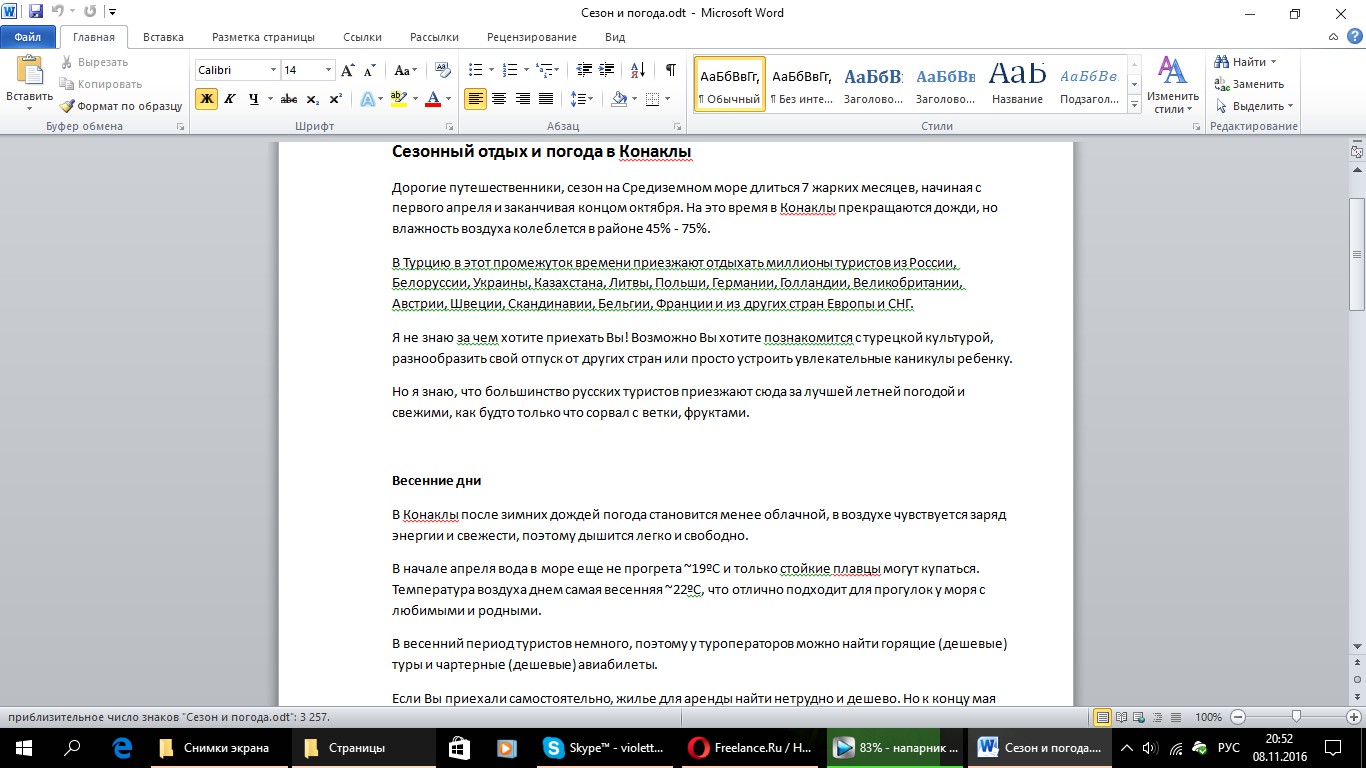Click the line spacing icon

[x=577, y=99]
